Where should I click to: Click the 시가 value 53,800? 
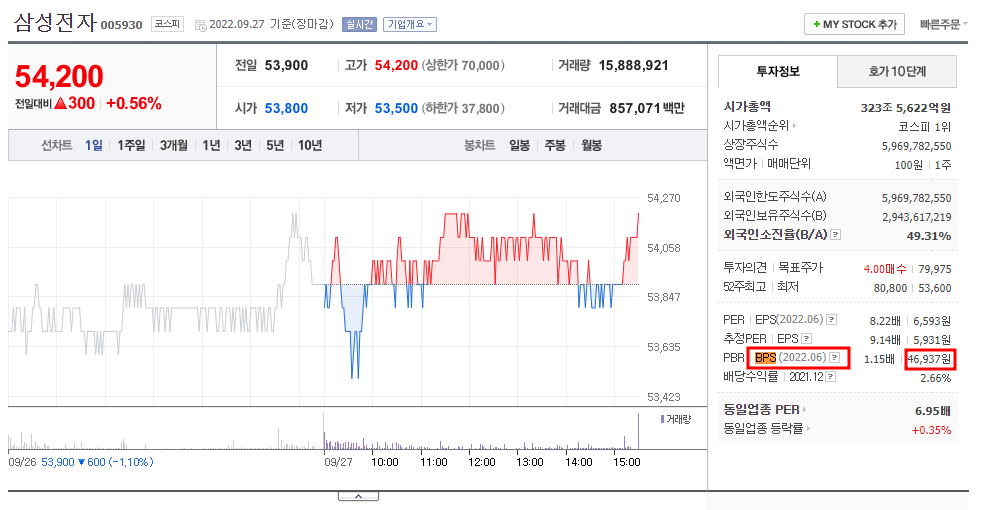[x=286, y=109]
